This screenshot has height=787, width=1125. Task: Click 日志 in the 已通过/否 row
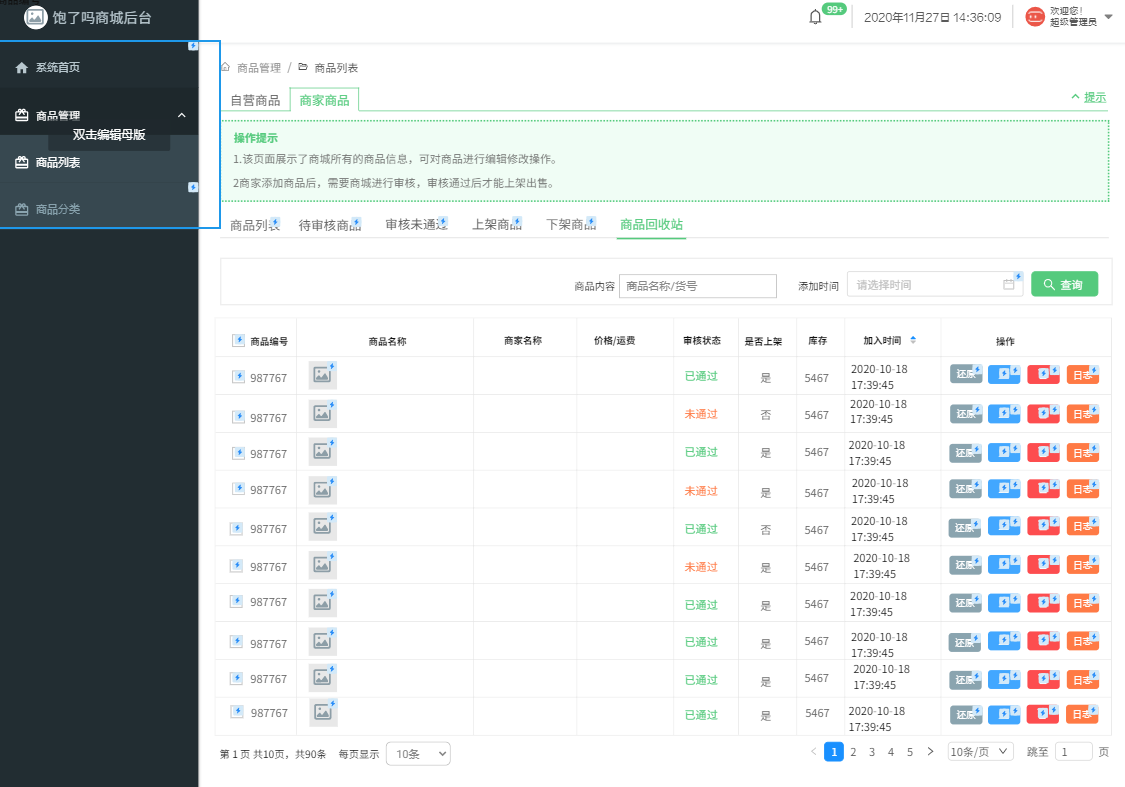click(1083, 526)
